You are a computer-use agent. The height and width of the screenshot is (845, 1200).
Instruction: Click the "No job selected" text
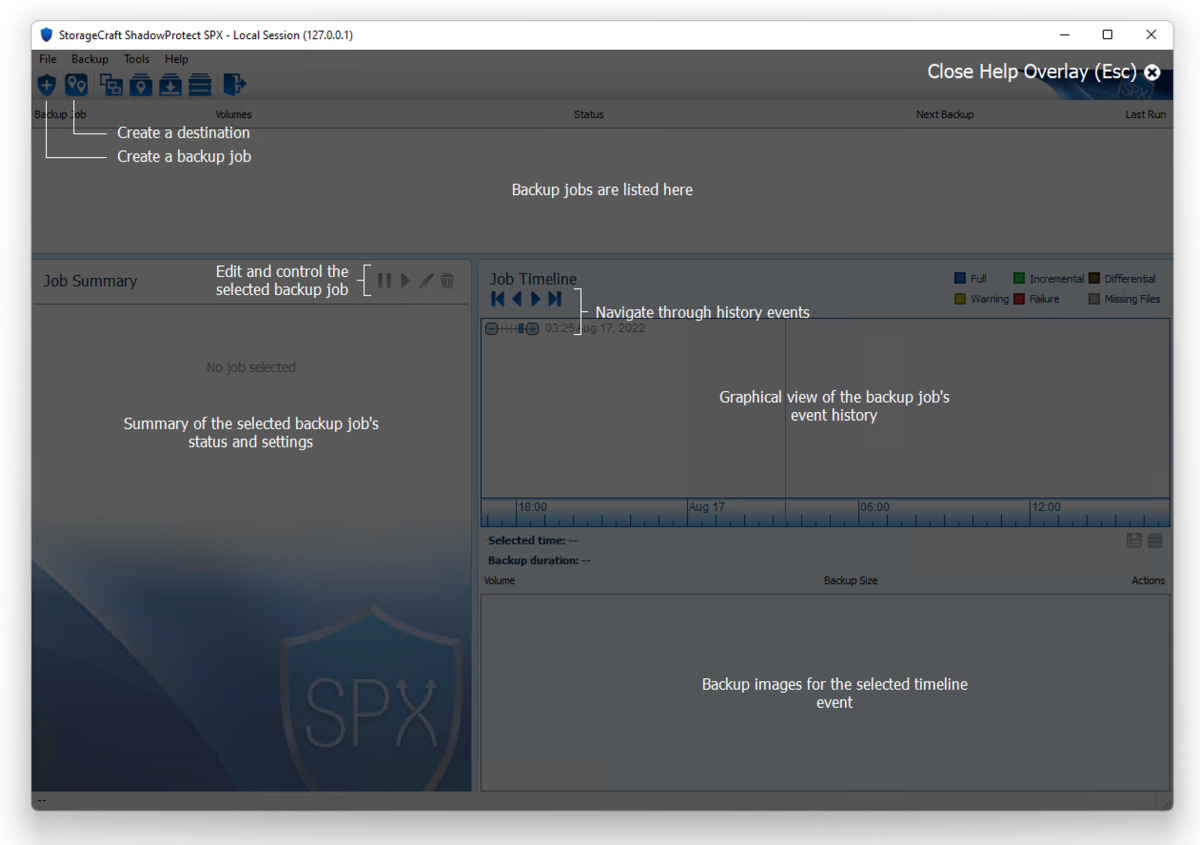[251, 368]
